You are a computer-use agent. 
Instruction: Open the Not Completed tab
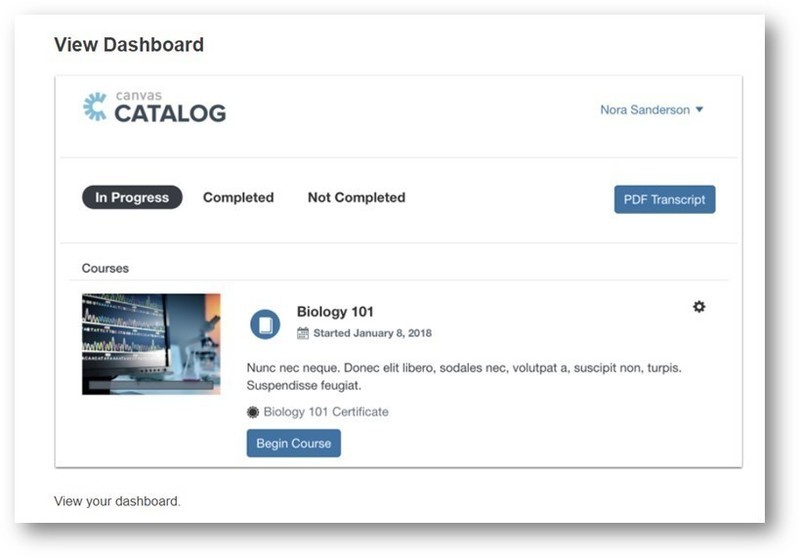(356, 198)
